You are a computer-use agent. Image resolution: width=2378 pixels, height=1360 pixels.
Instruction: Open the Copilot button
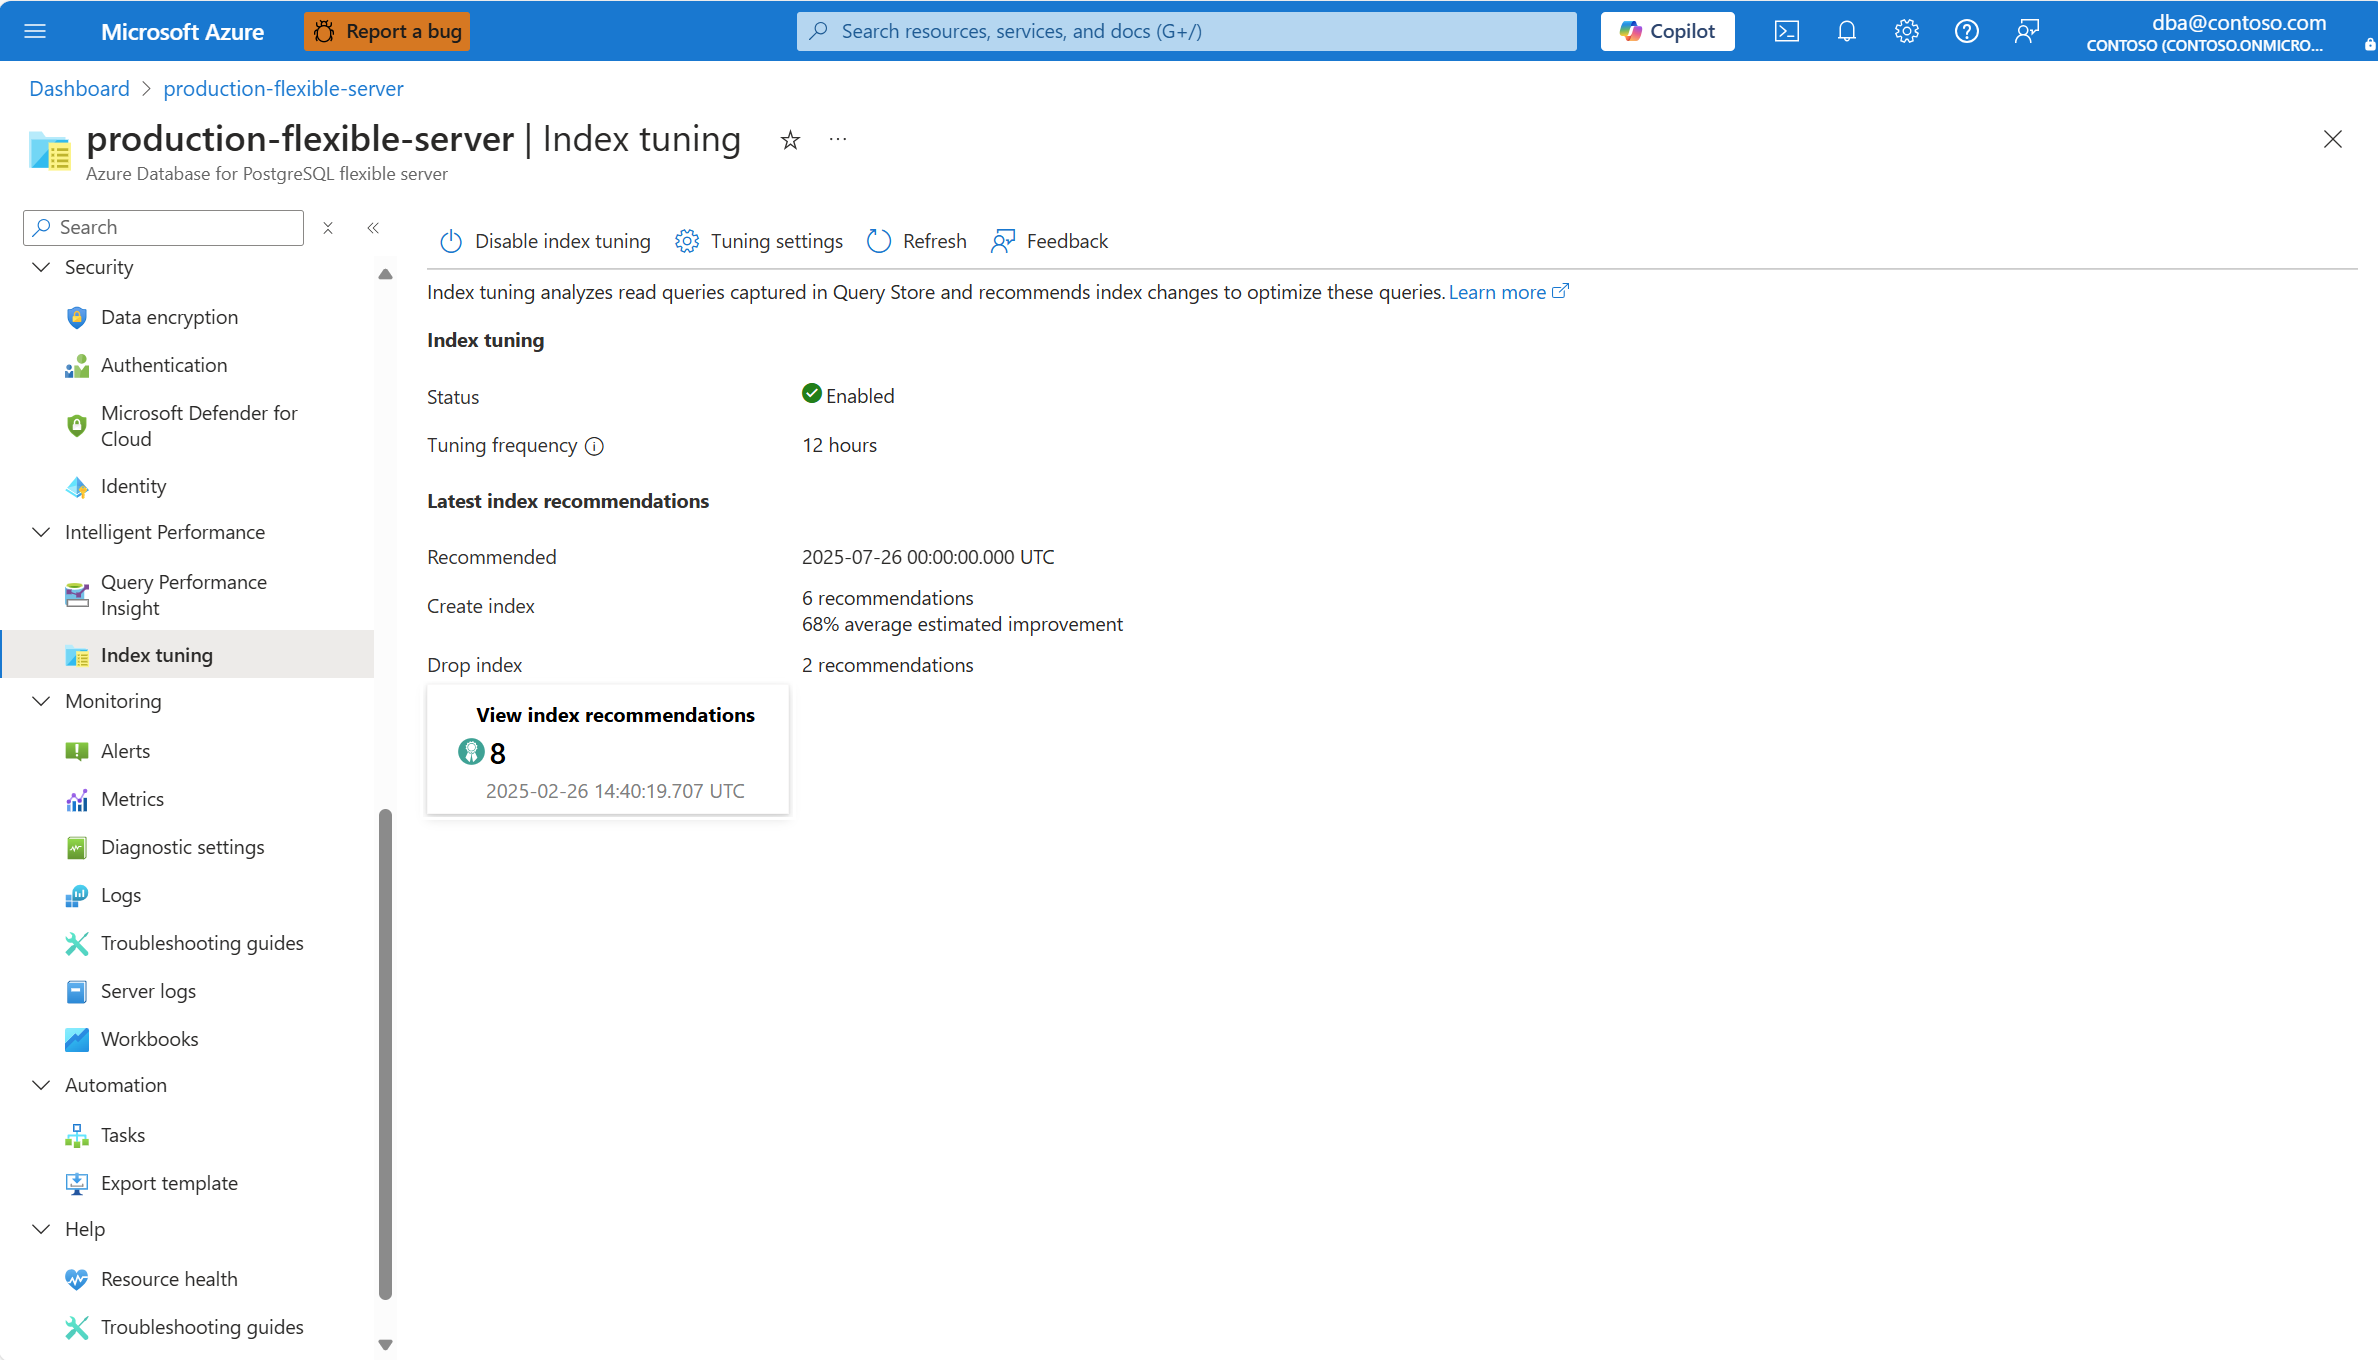pos(1667,31)
